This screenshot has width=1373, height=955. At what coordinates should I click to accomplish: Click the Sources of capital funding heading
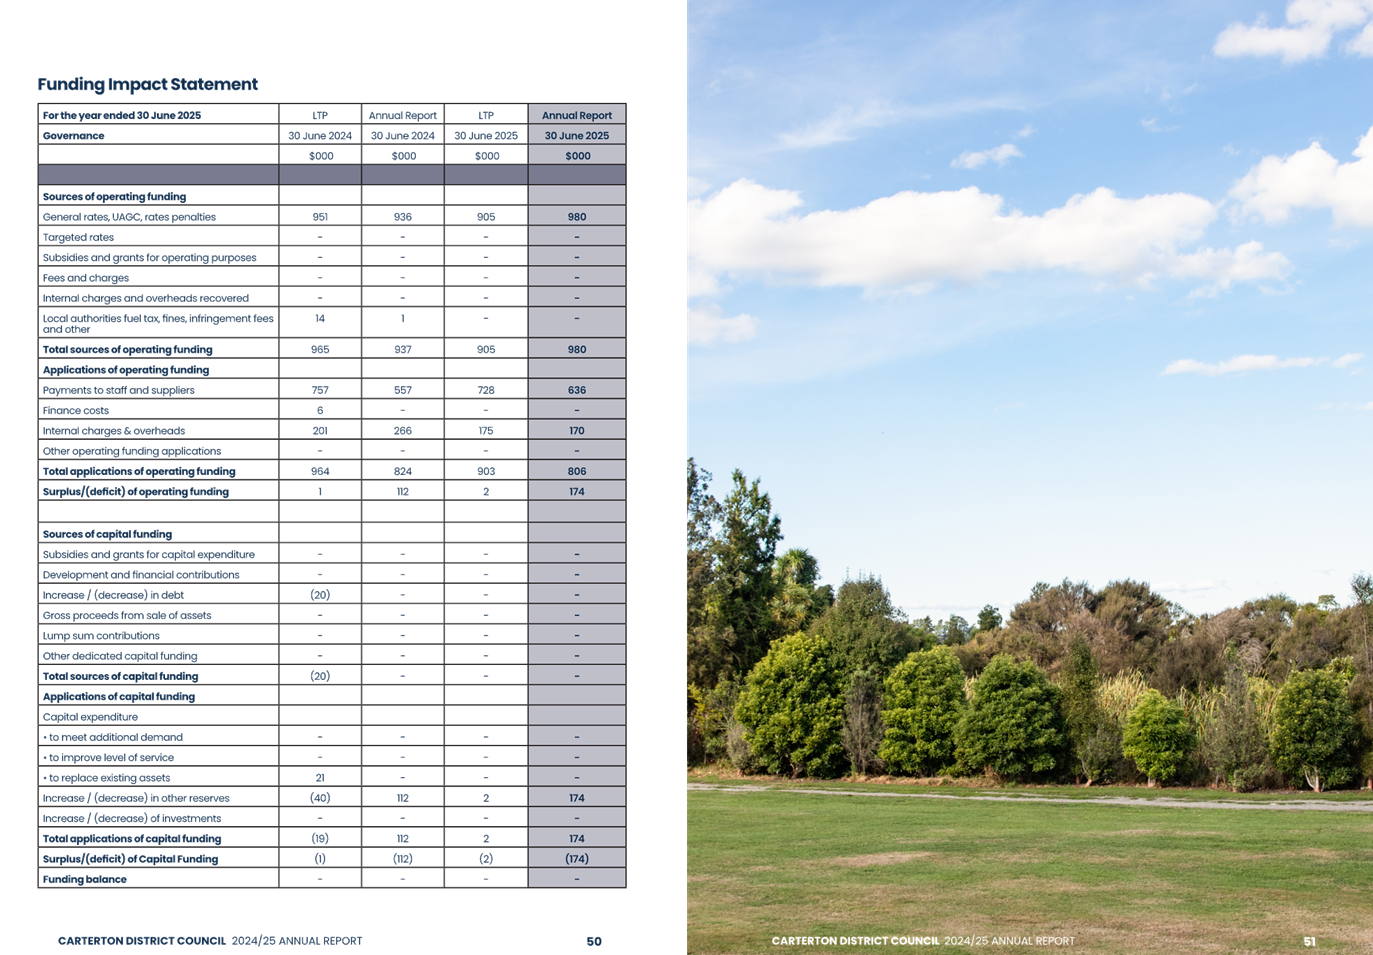[108, 535]
